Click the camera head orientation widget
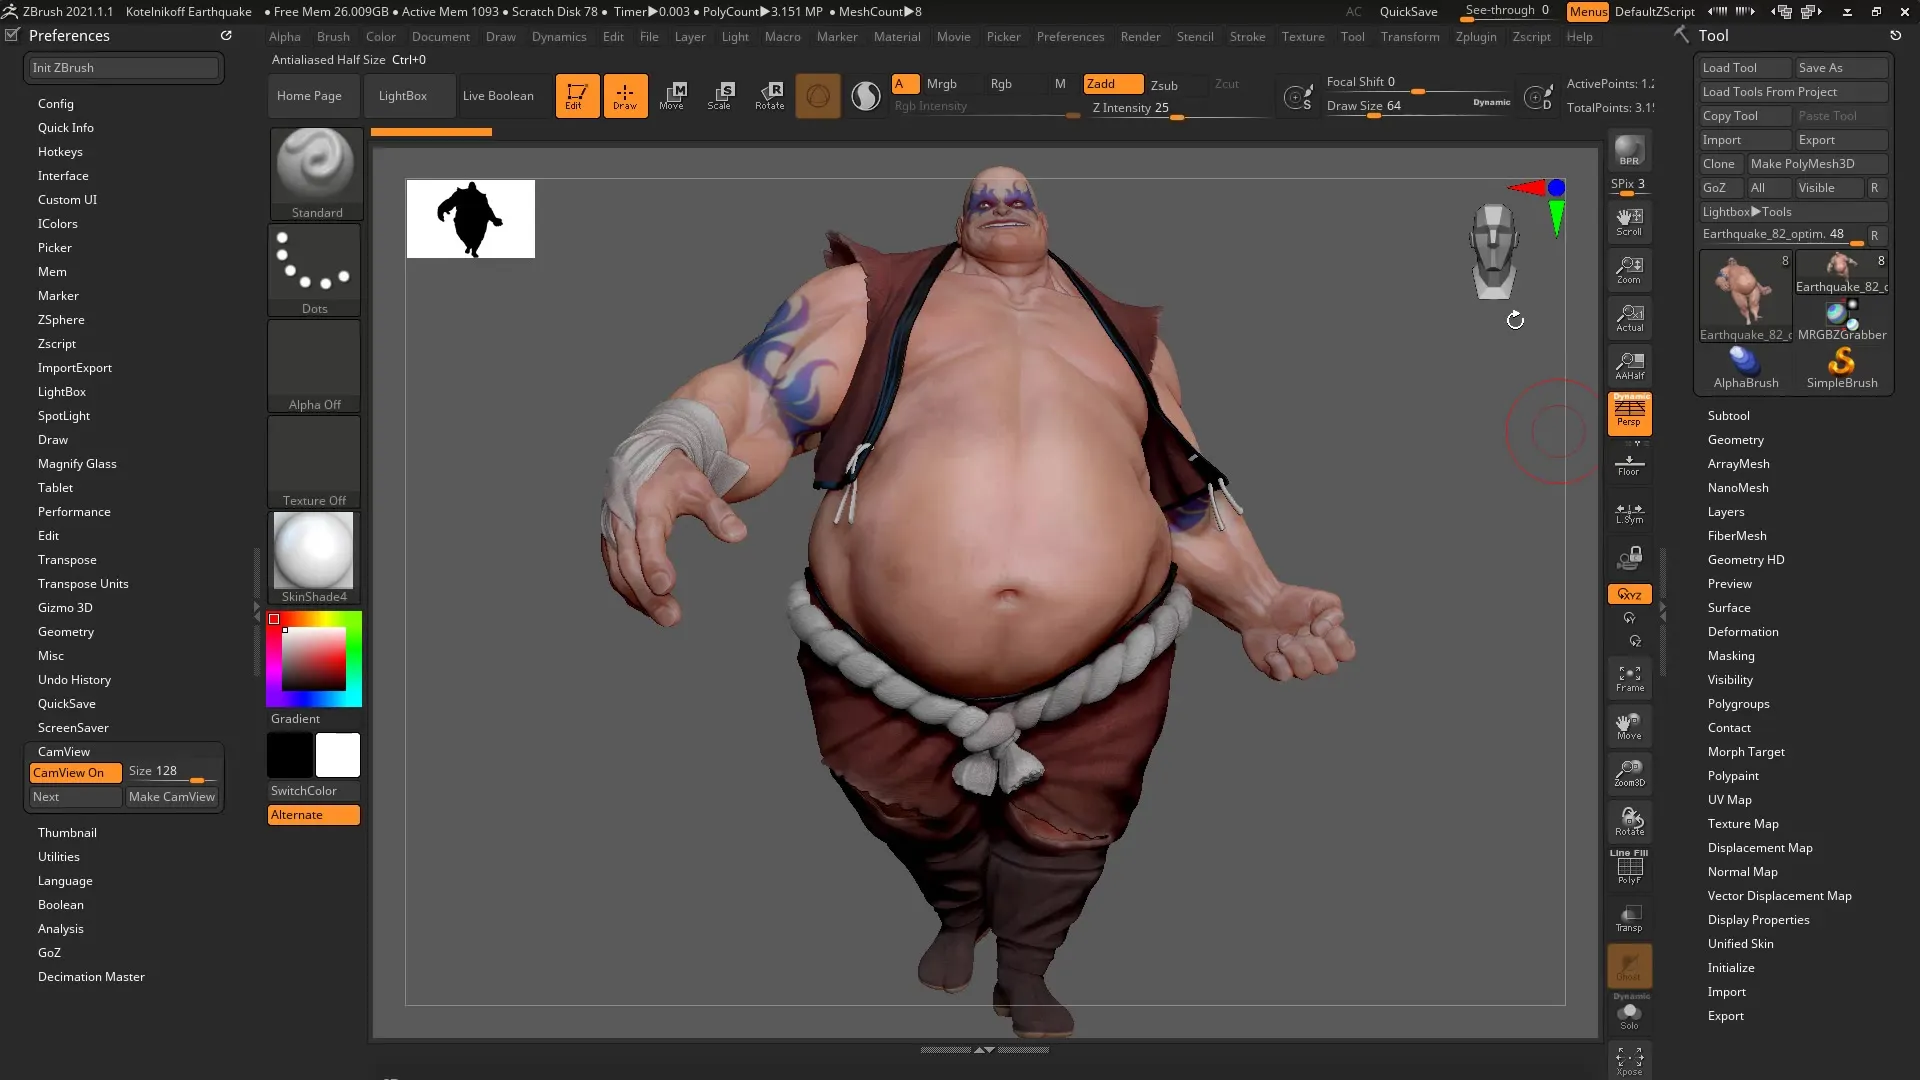Viewport: 1920px width, 1080px height. click(x=1493, y=251)
